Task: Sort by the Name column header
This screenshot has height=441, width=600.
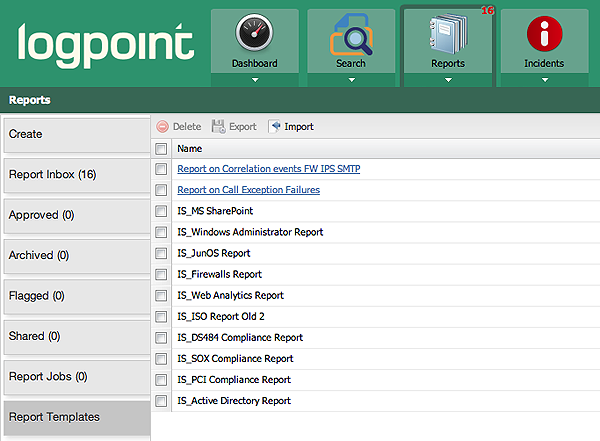Action: 190,148
